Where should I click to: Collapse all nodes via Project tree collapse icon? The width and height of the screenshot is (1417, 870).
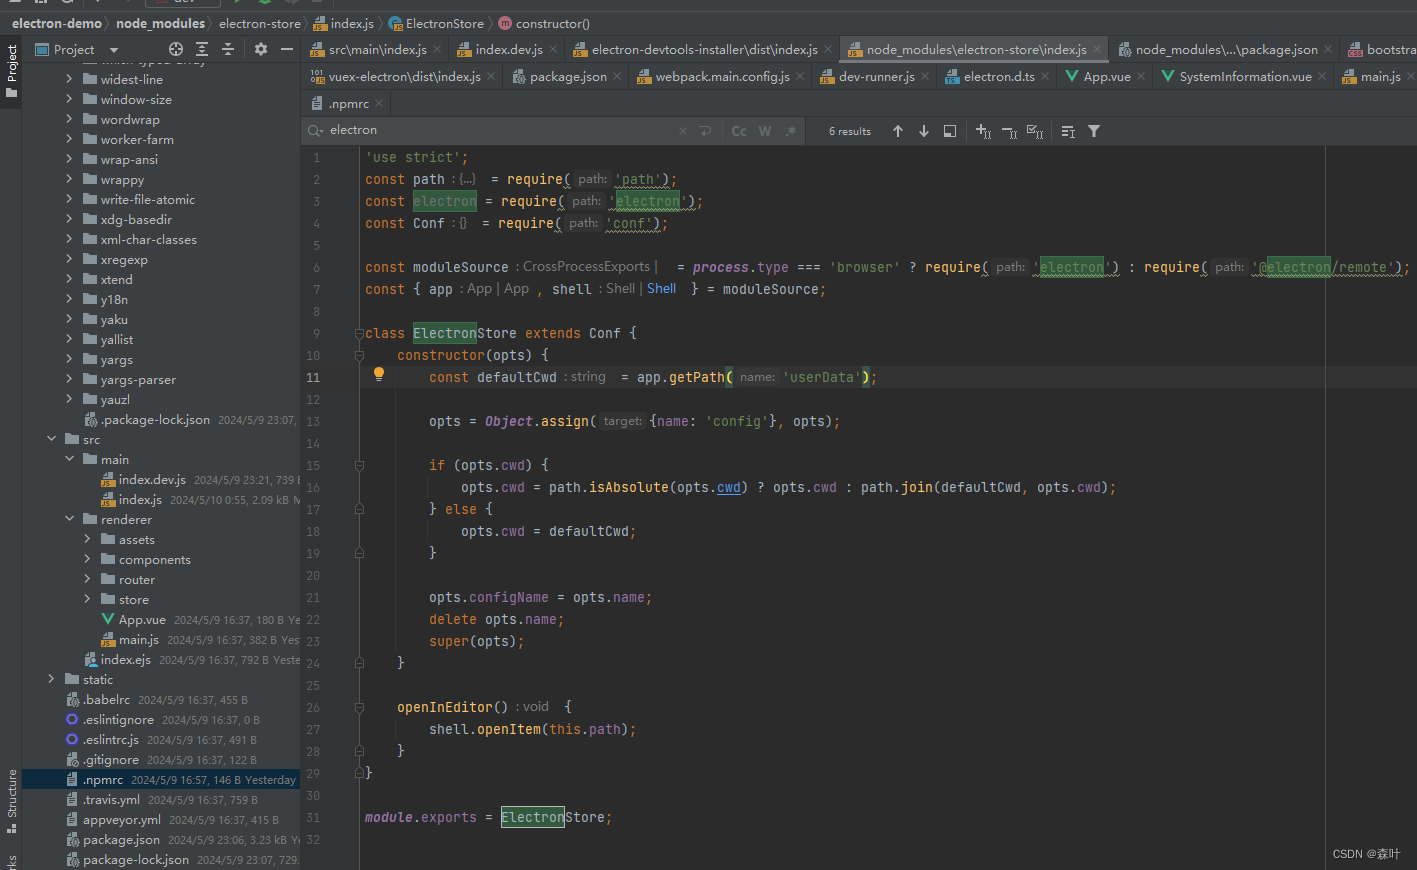click(228, 48)
